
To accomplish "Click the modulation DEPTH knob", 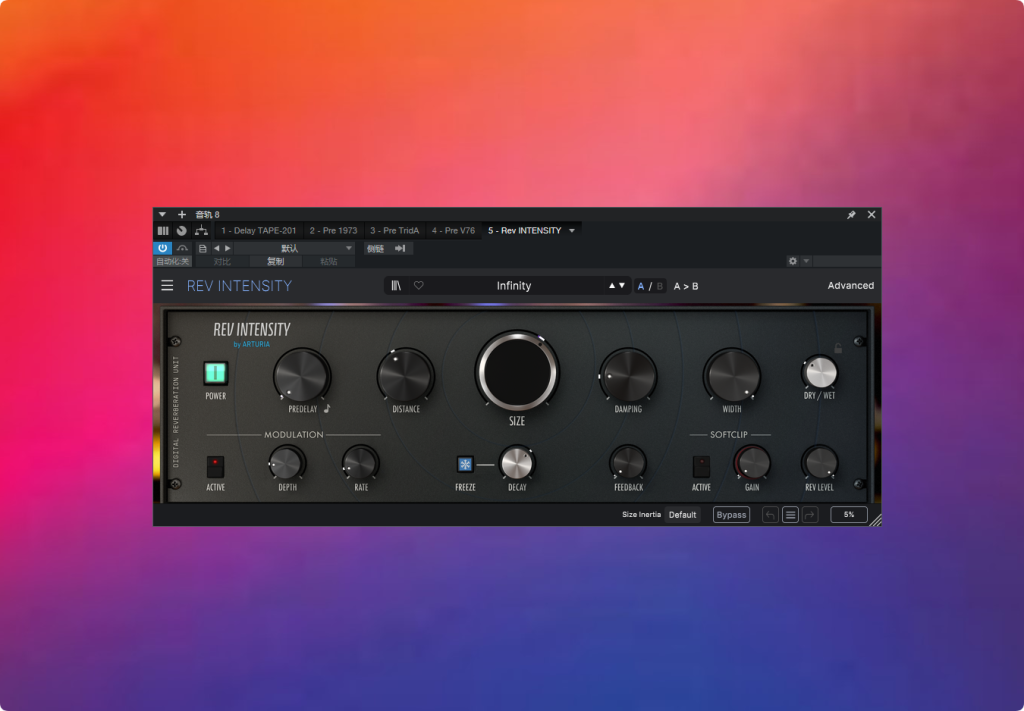I will coord(287,464).
